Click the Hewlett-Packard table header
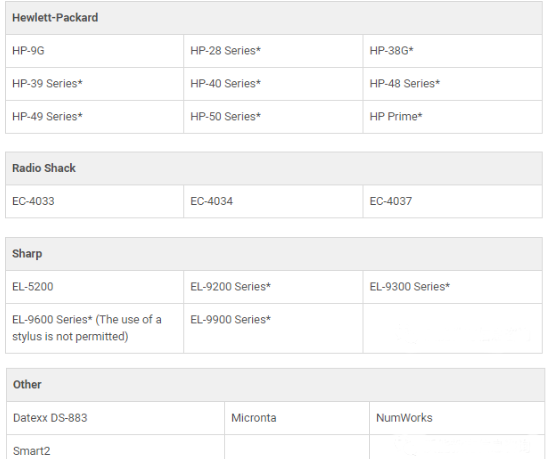 click(x=274, y=18)
